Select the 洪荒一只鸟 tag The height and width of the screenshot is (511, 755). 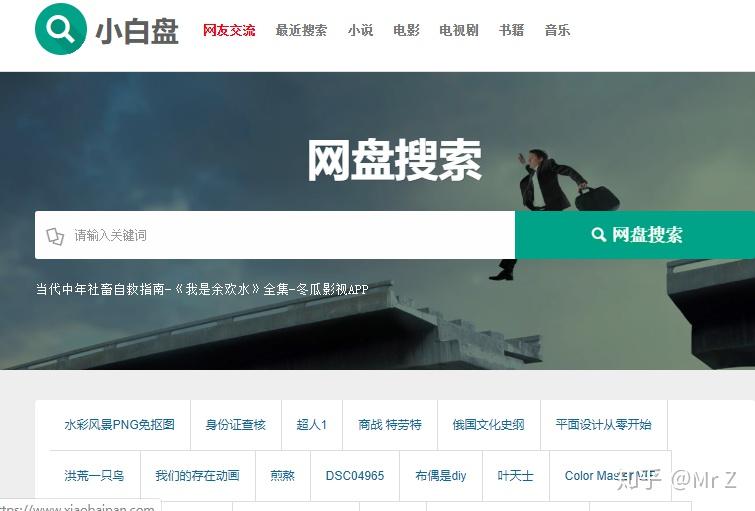pos(94,476)
